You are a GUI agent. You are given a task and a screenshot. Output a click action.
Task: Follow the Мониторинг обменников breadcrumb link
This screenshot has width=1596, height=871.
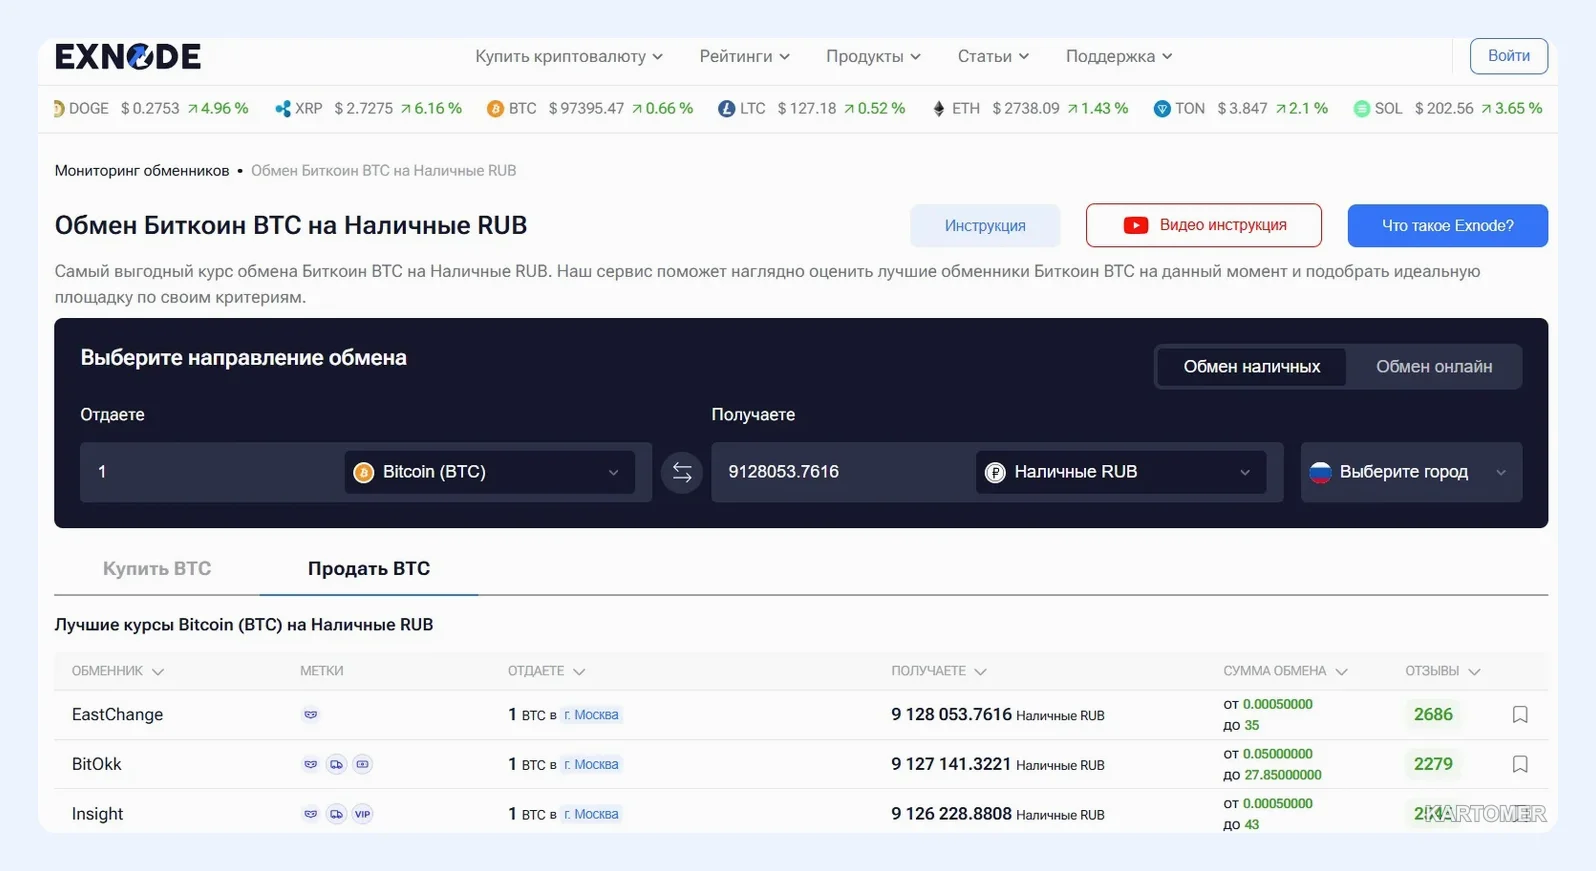coord(142,171)
